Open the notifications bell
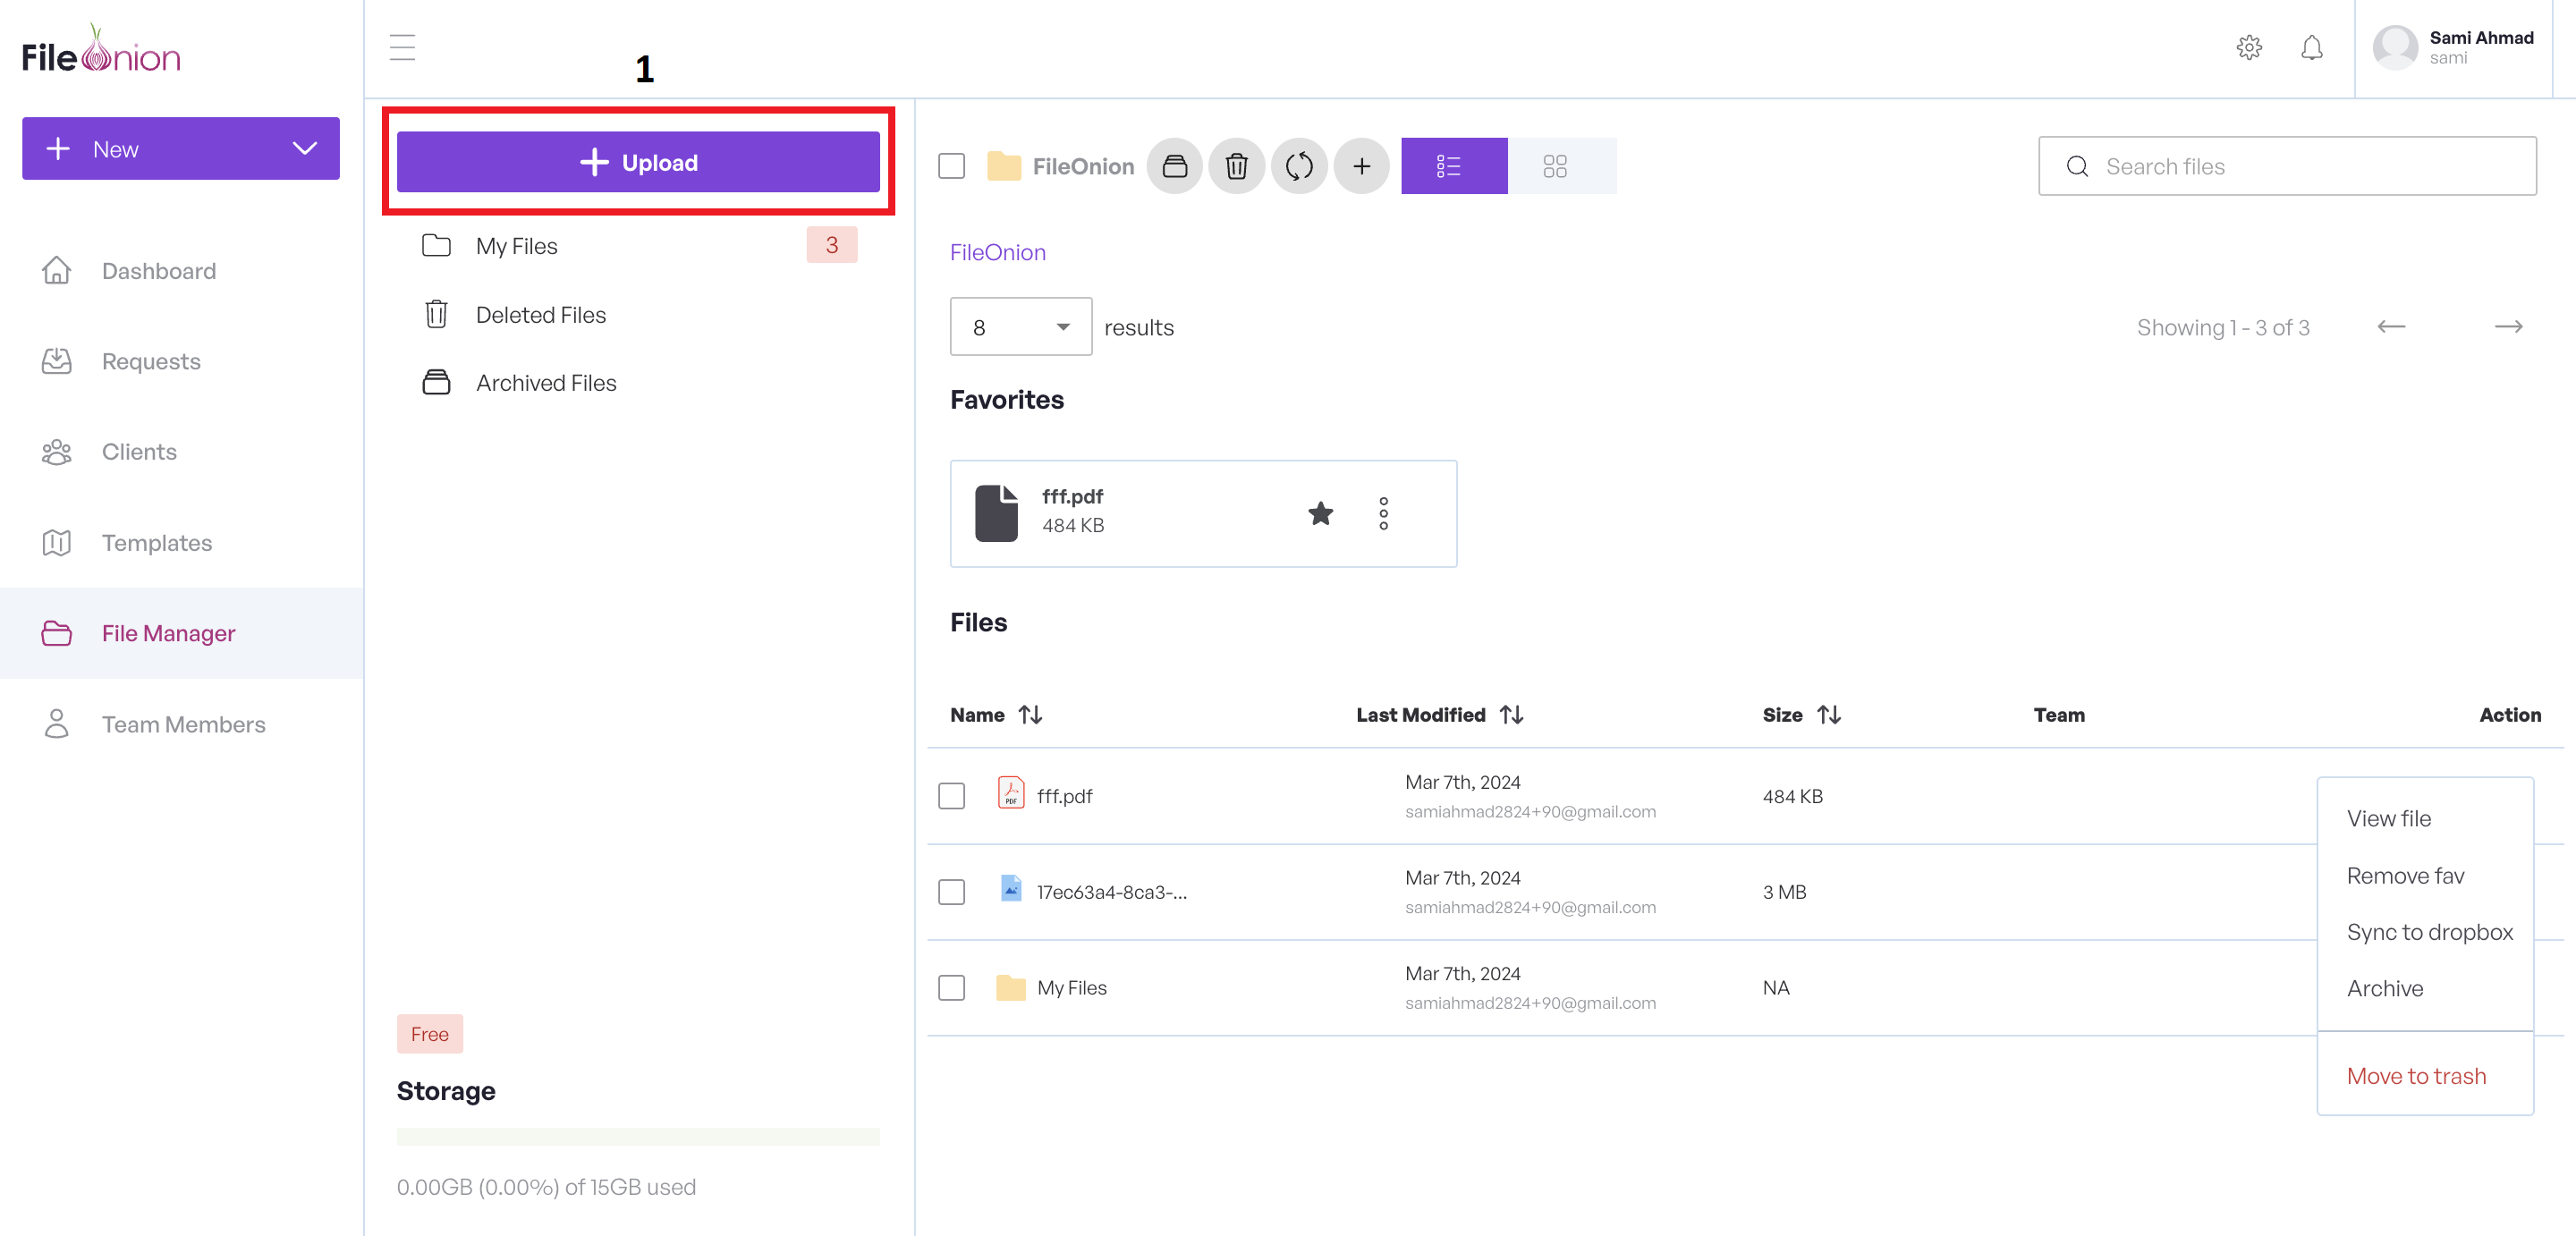Screen dimensions: 2576x1236 click(x=2311, y=48)
